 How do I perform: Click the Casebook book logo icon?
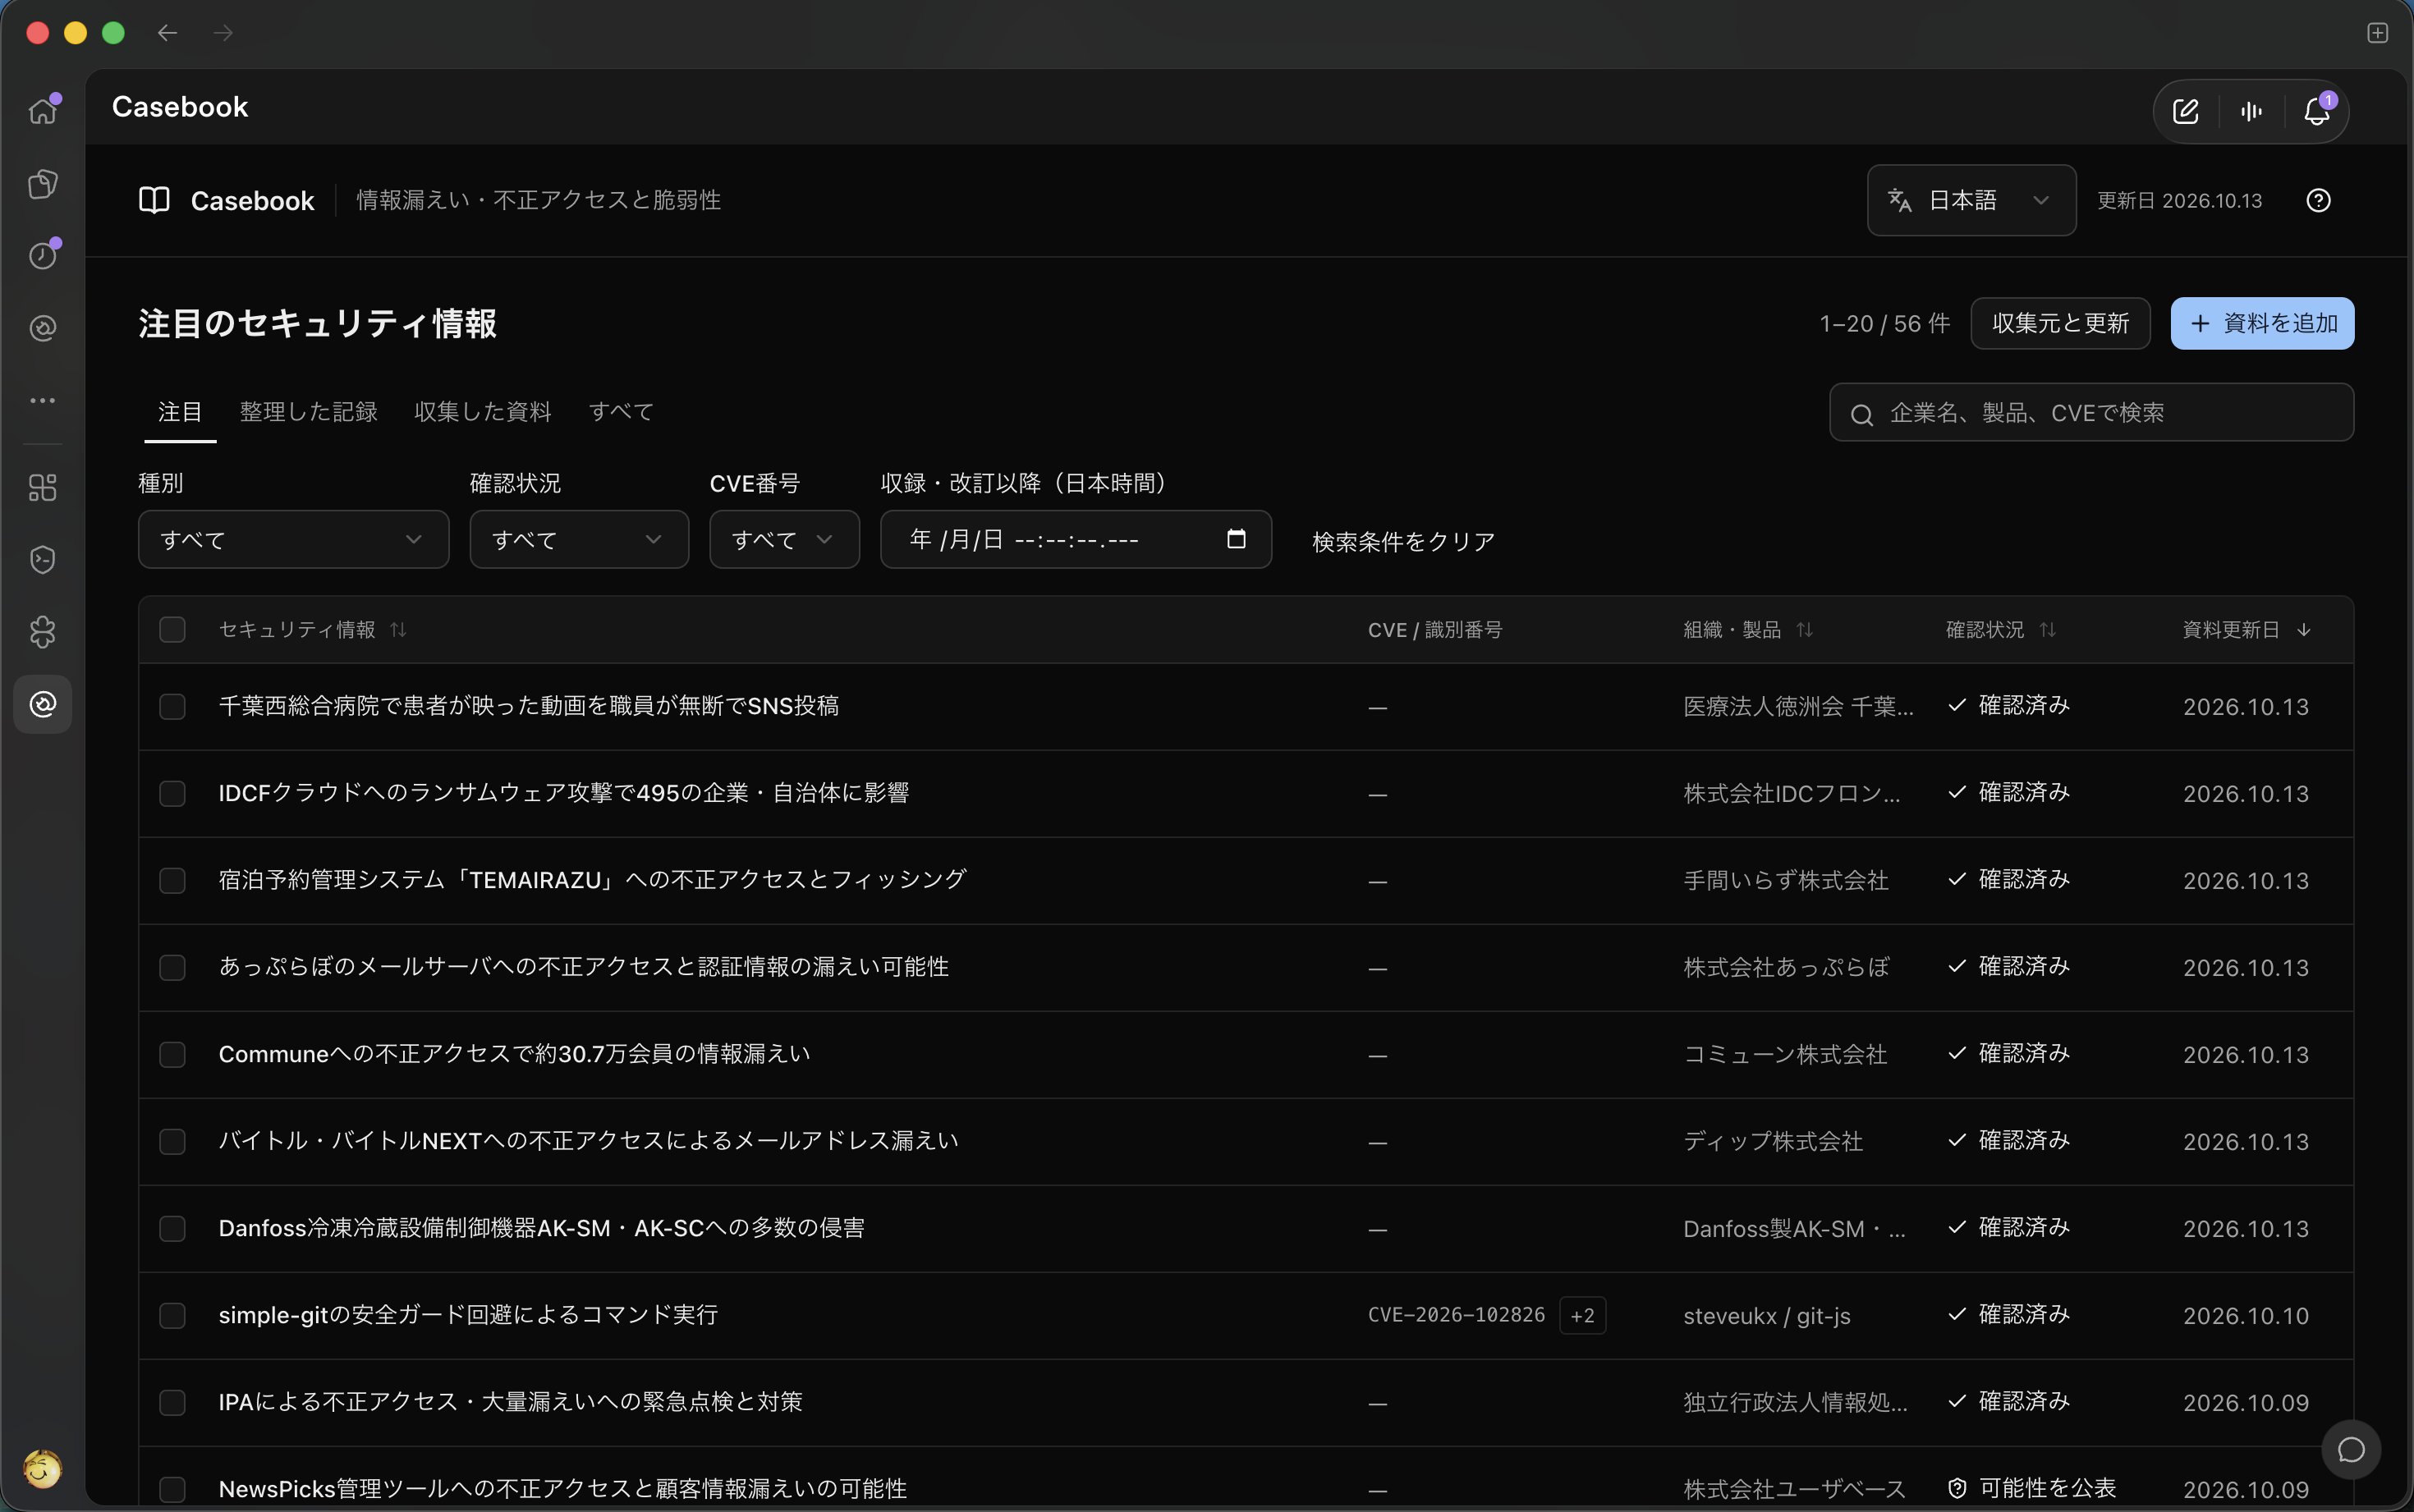(154, 200)
